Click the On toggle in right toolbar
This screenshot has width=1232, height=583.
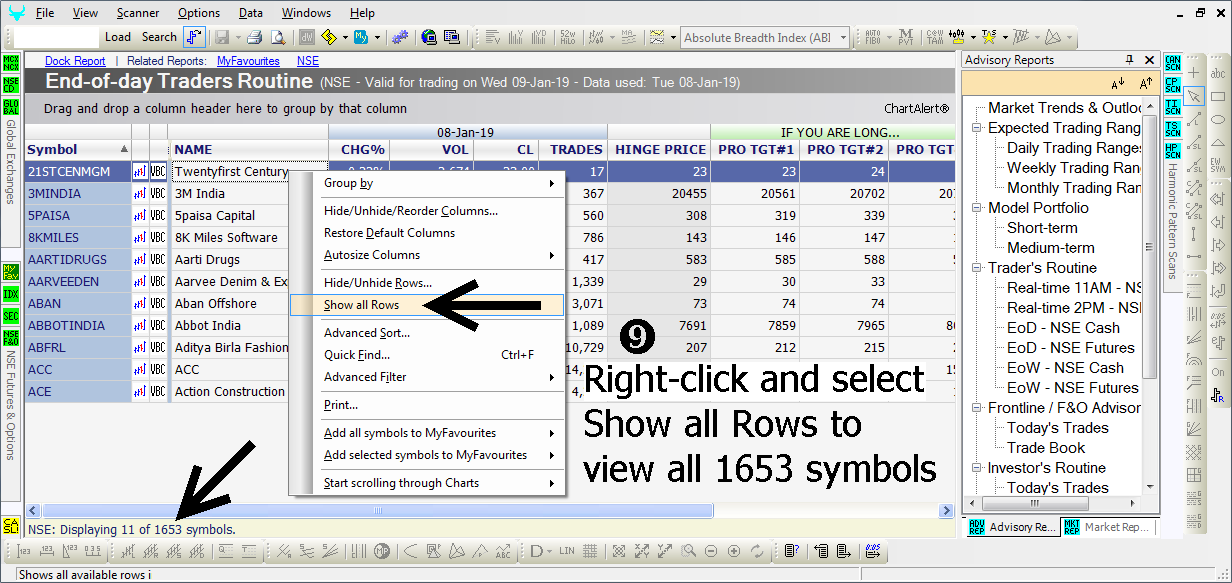pos(1218,372)
